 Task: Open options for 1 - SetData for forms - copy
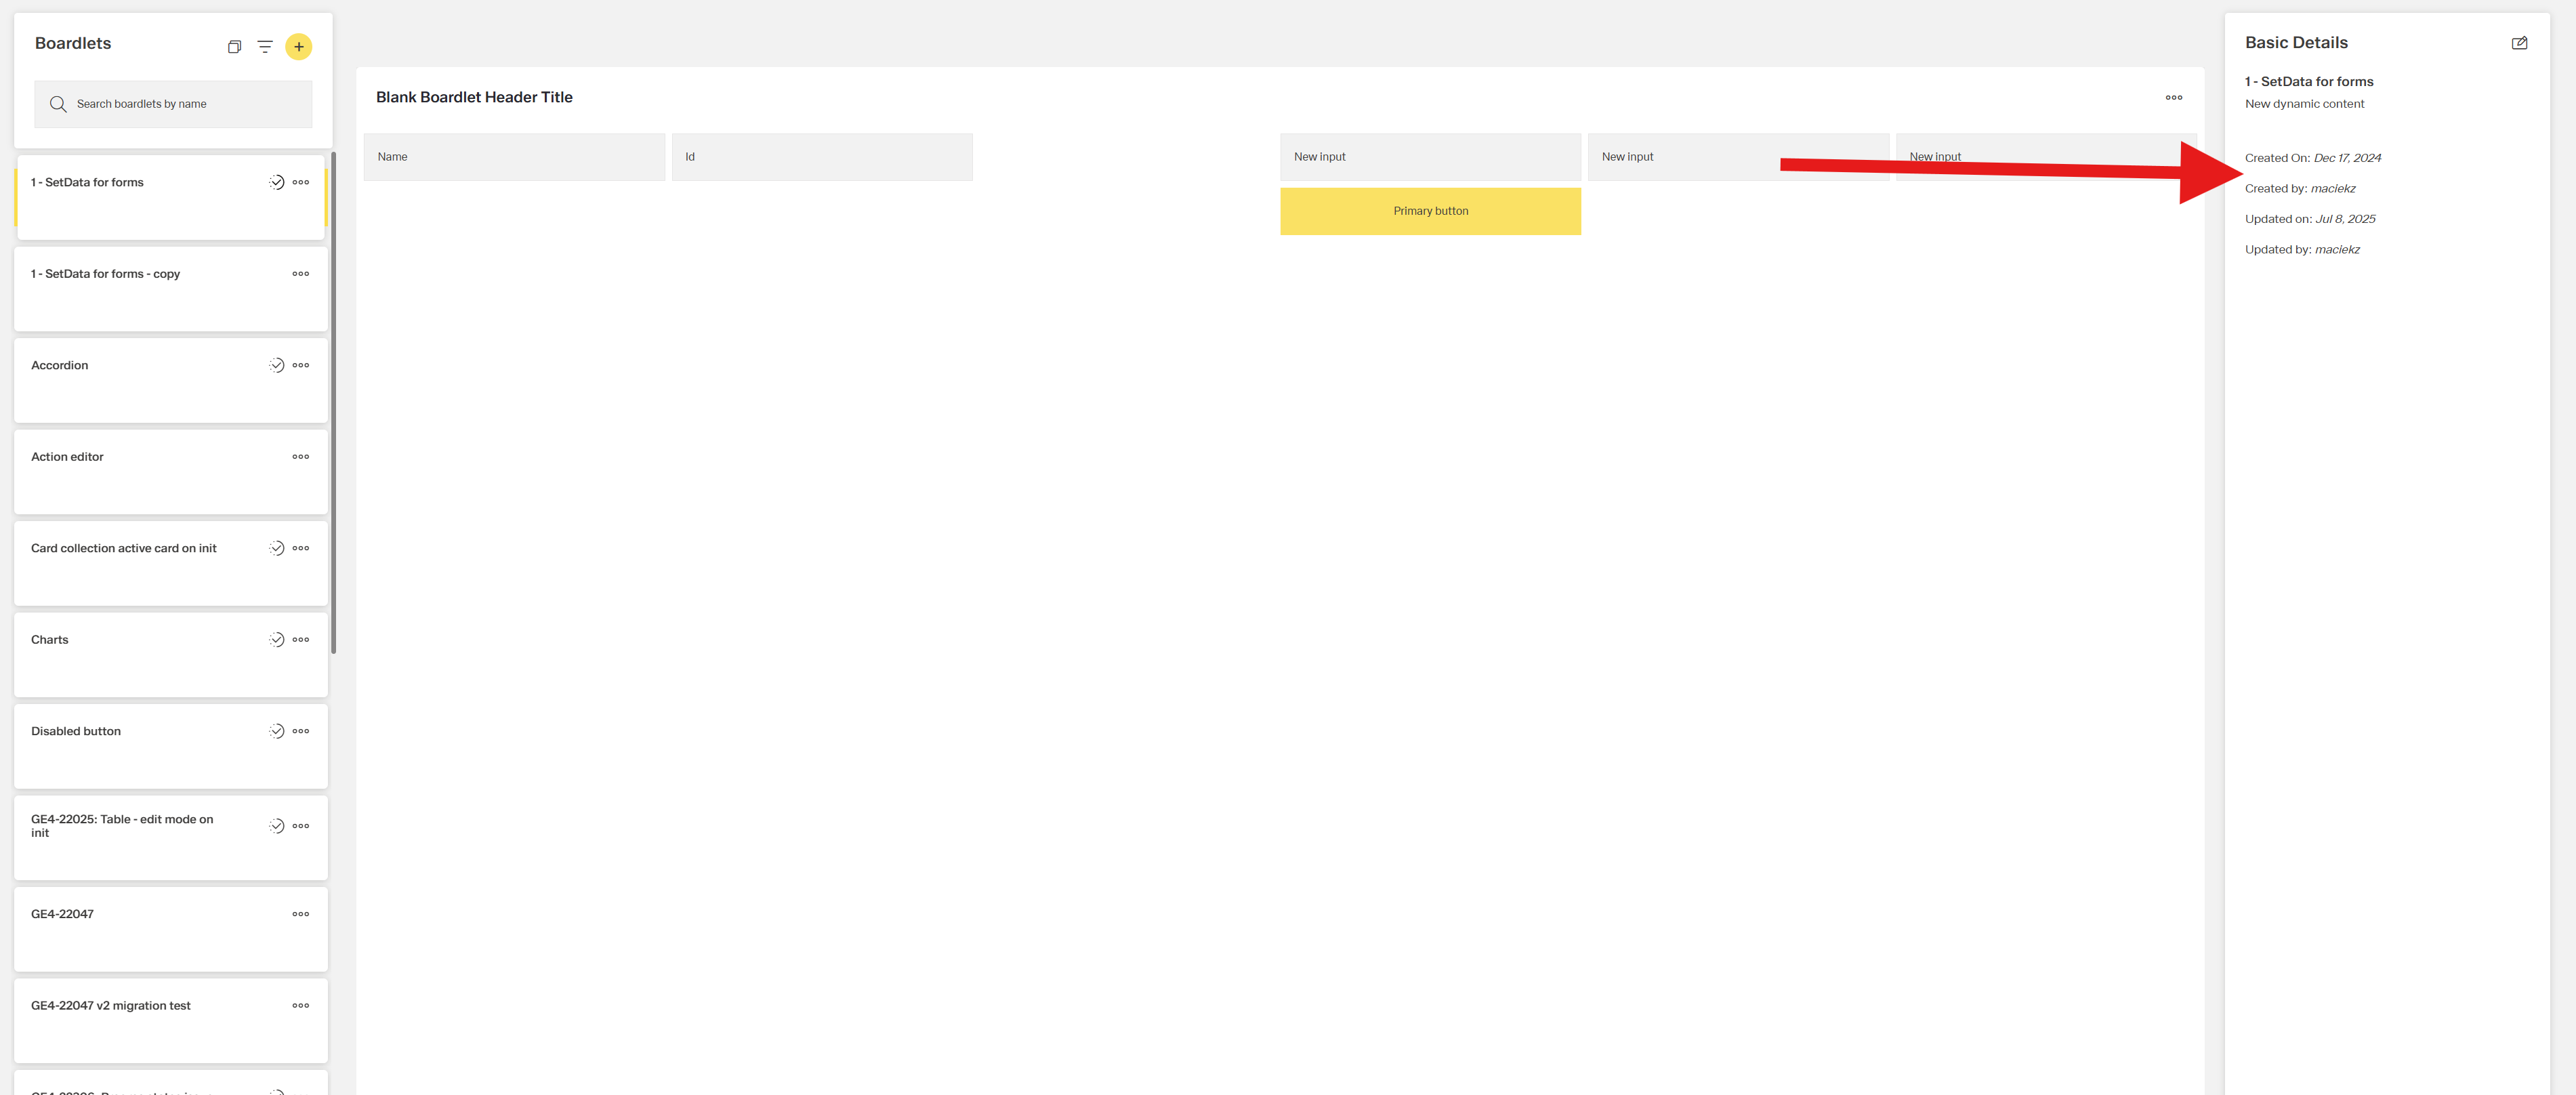pyautogui.click(x=300, y=273)
